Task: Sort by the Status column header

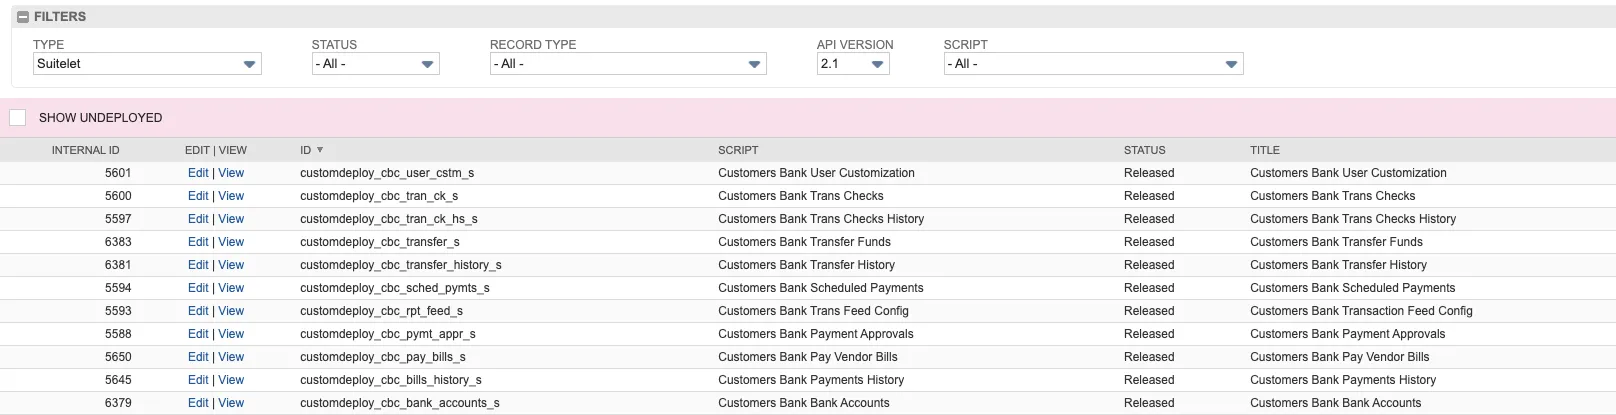Action: [x=1144, y=150]
